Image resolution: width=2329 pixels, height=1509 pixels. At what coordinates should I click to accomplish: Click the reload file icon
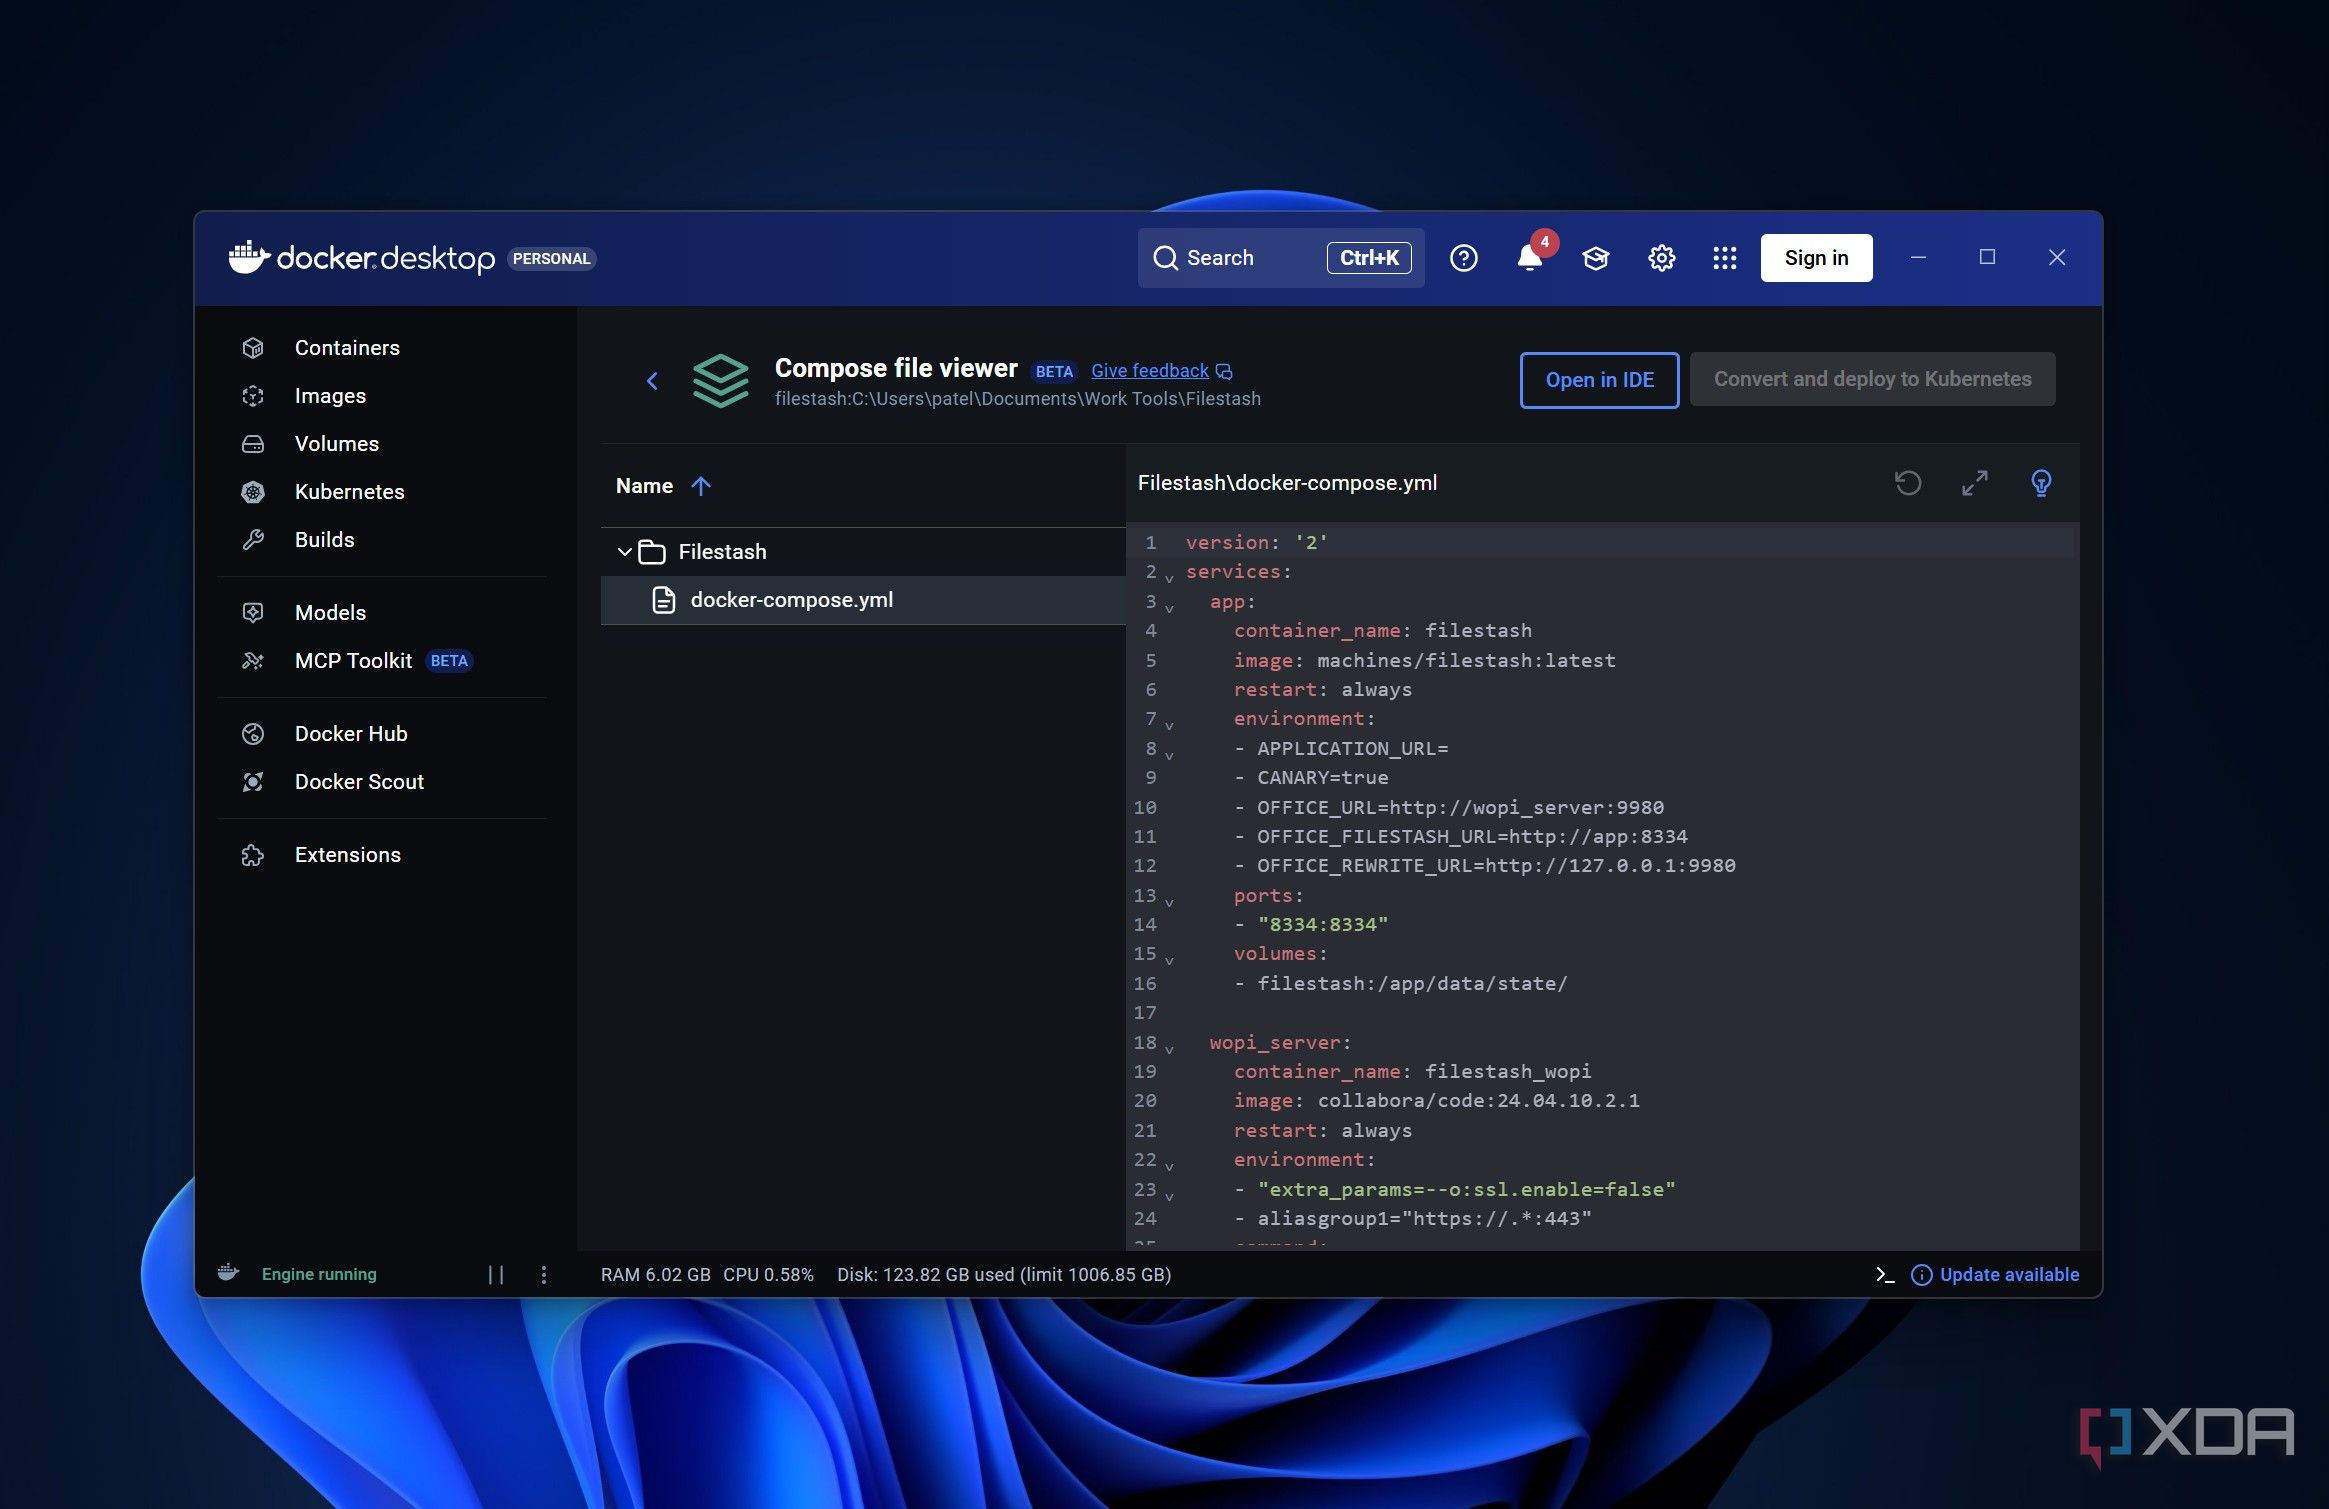pos(1908,483)
